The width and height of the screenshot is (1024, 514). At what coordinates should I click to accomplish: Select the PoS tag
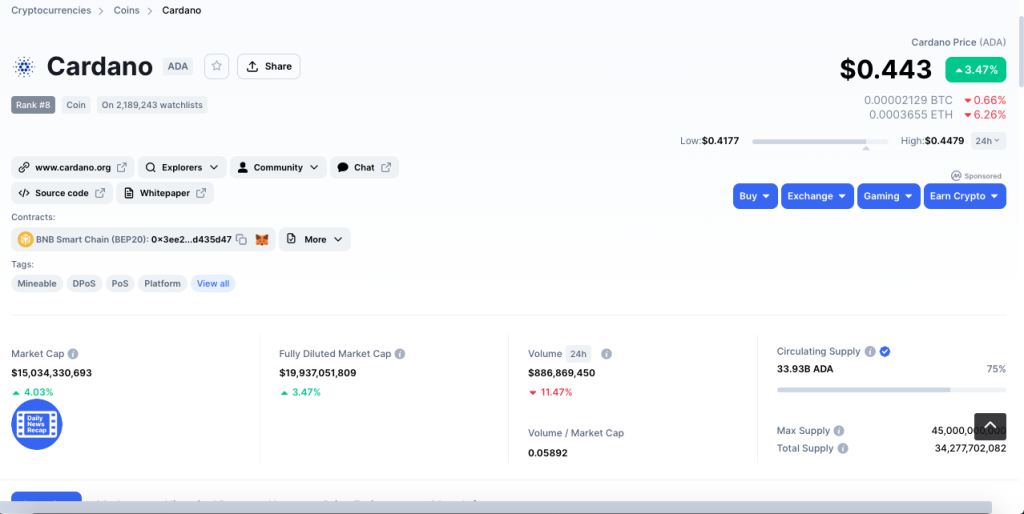[120, 283]
